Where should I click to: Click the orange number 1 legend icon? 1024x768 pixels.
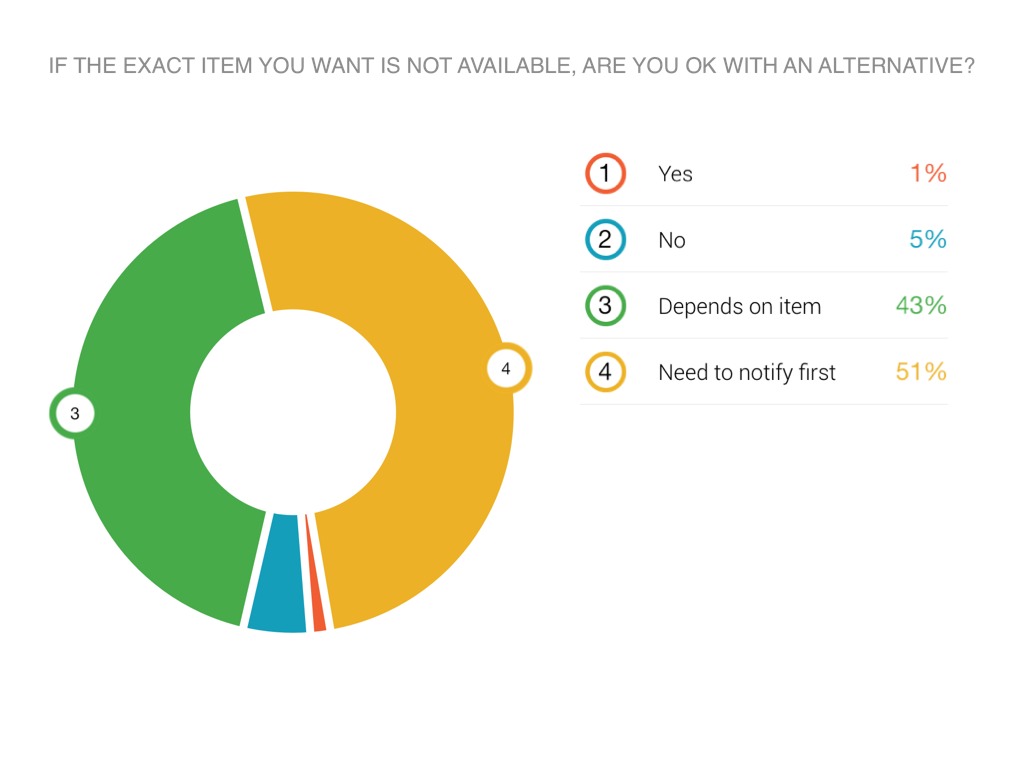(x=605, y=174)
